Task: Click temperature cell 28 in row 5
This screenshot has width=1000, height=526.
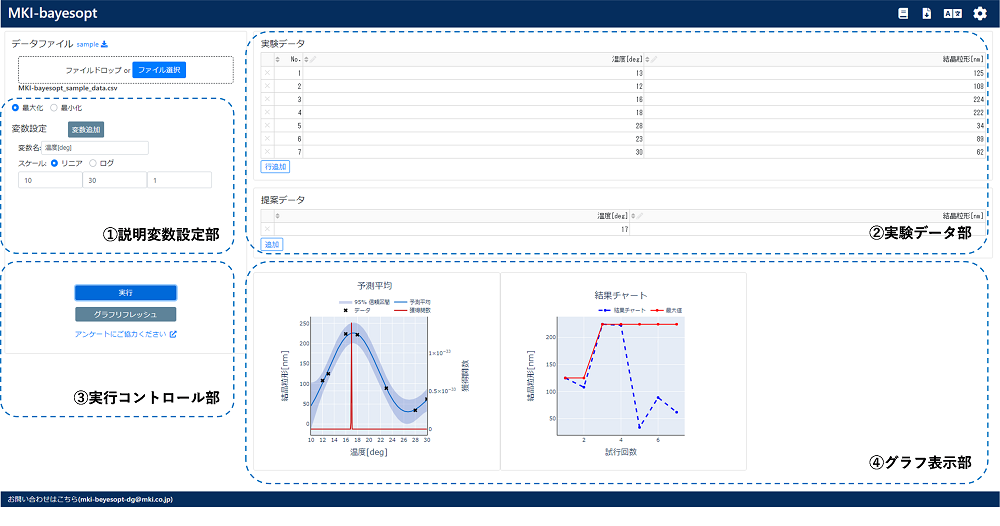Action: point(473,126)
